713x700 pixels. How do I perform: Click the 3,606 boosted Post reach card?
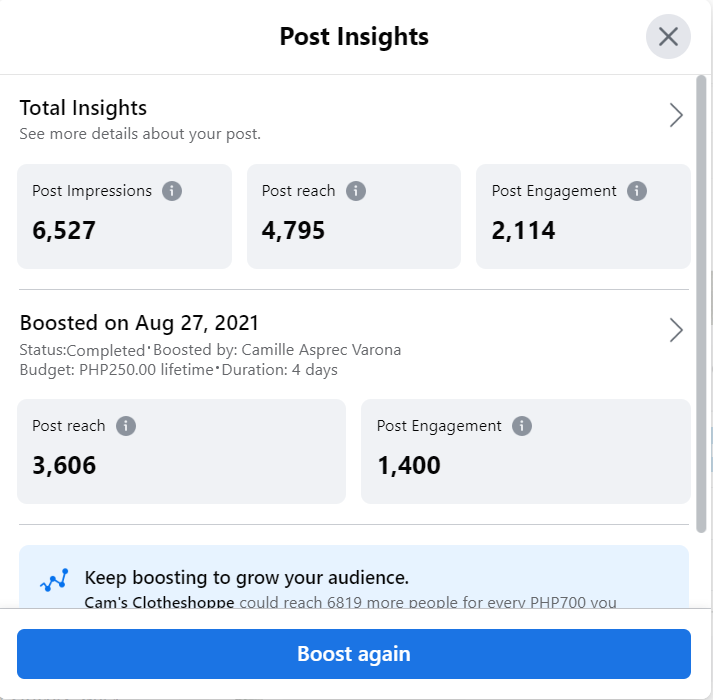click(x=181, y=452)
